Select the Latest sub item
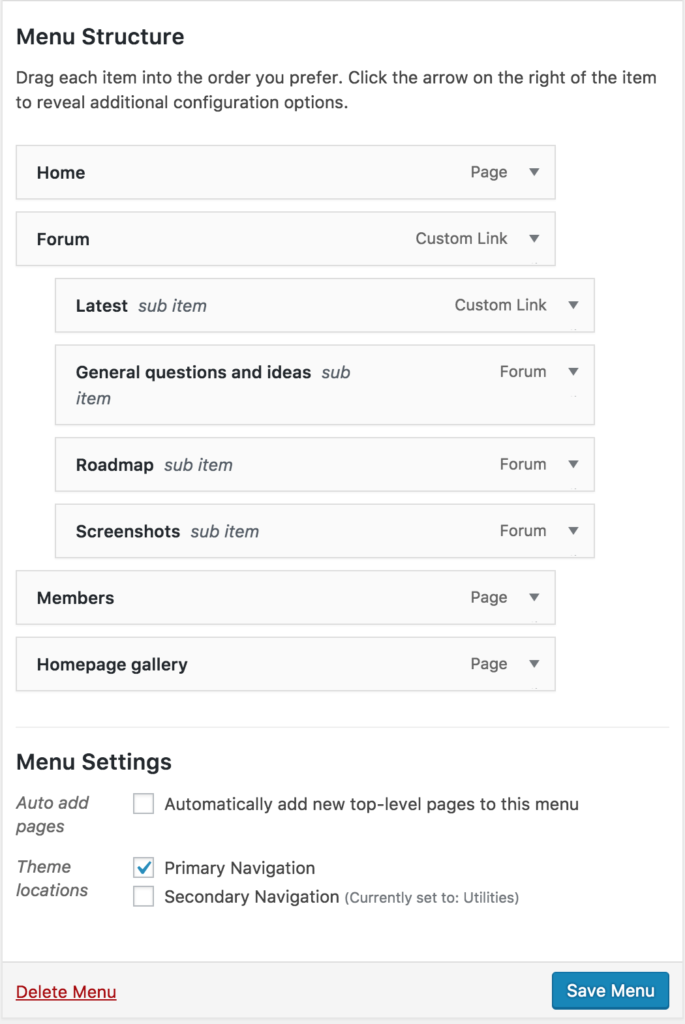 [101, 305]
